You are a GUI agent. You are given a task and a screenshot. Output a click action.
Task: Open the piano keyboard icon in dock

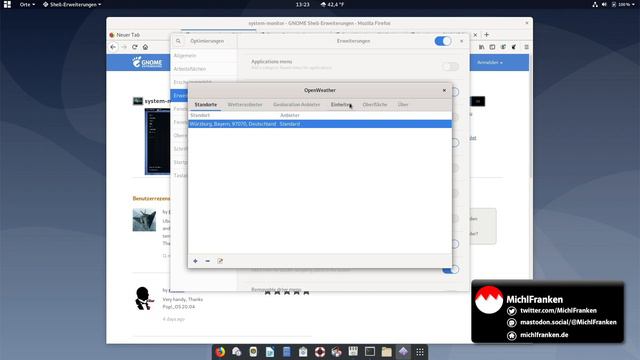pos(353,351)
